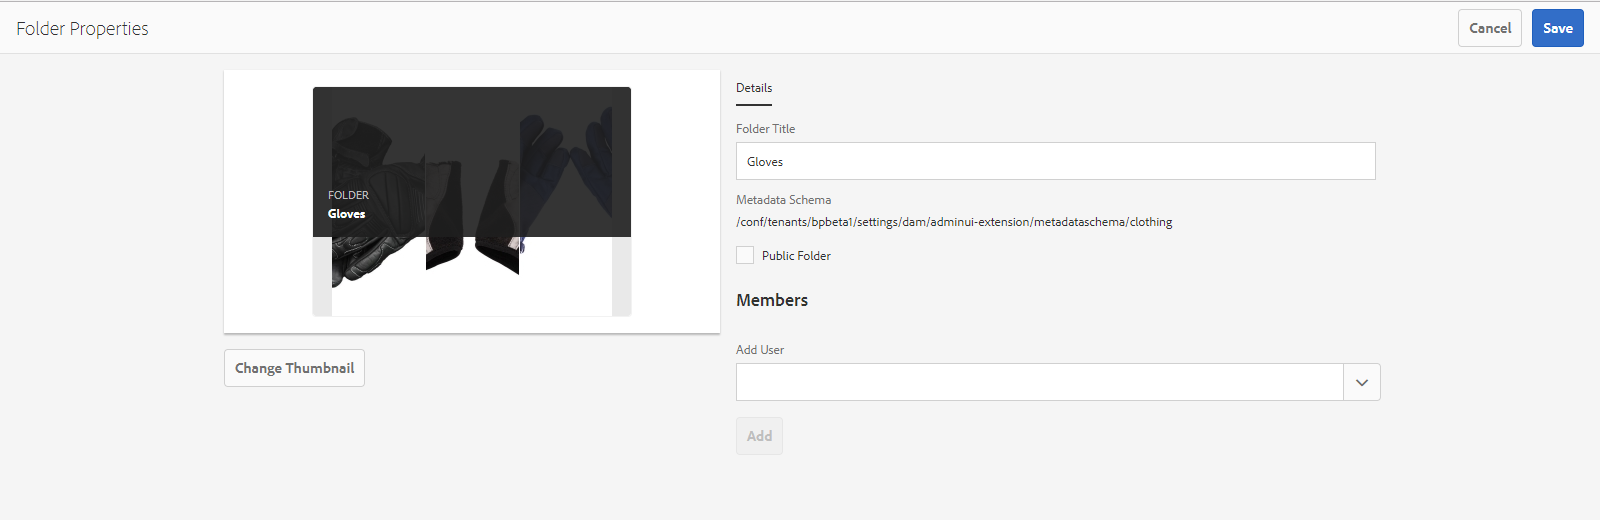The image size is (1600, 520).
Task: Click the Add User label
Action: pyautogui.click(x=760, y=350)
